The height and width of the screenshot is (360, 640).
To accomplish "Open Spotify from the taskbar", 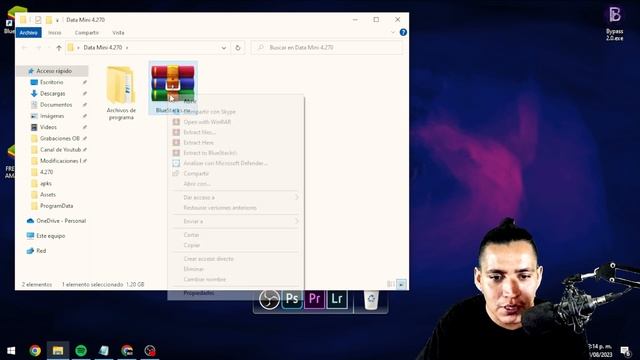I will [81, 351].
